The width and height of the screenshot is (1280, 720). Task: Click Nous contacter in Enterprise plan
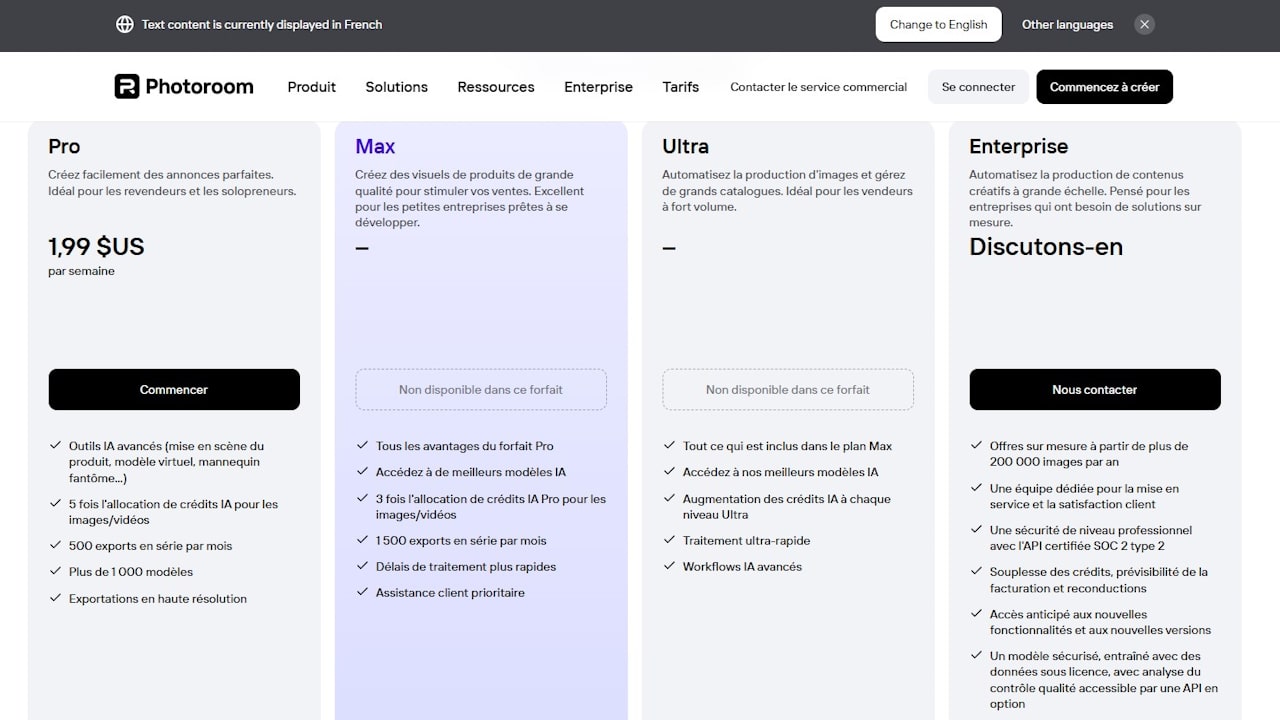point(1094,390)
